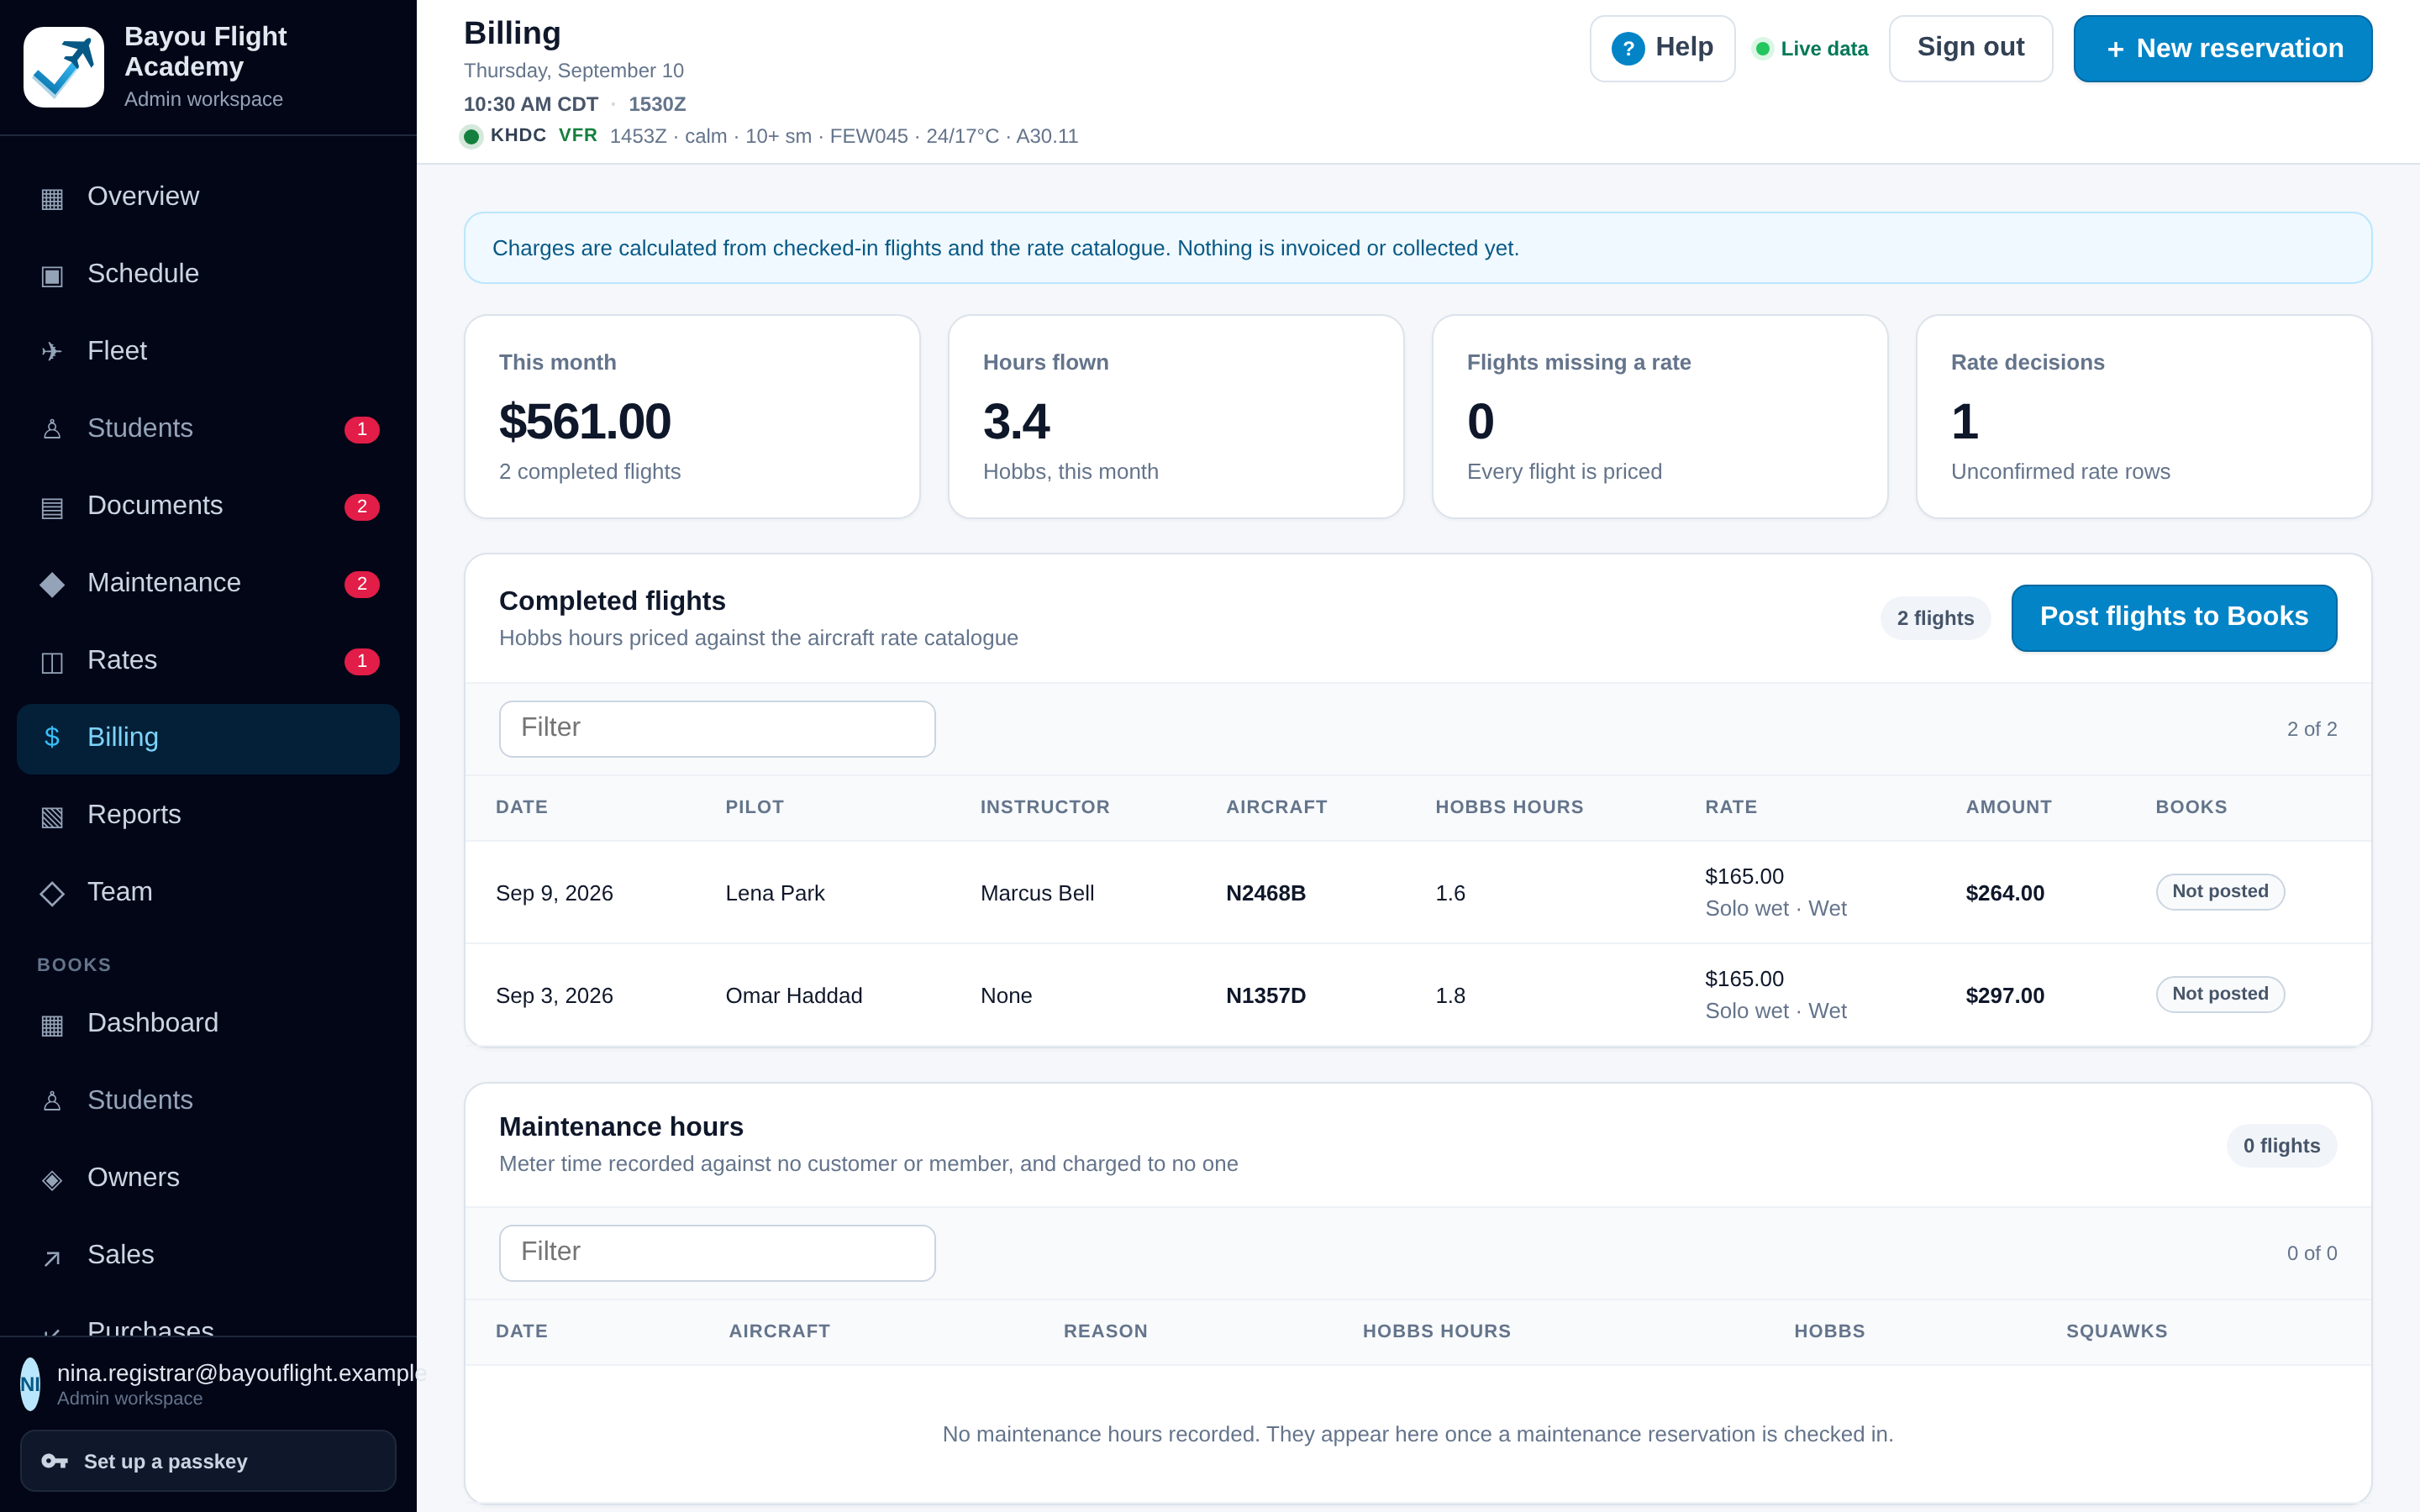2420x1512 pixels.
Task: Click the This month $561.00 card
Action: [x=692, y=417]
